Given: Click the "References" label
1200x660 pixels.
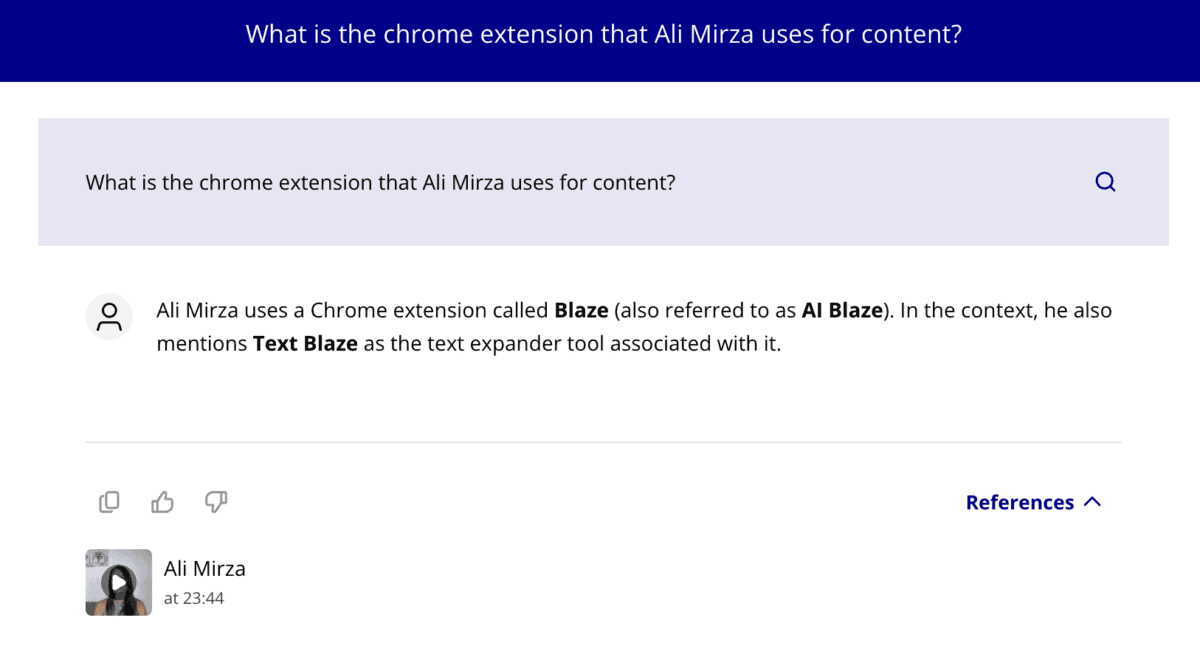Looking at the screenshot, I should [1019, 502].
